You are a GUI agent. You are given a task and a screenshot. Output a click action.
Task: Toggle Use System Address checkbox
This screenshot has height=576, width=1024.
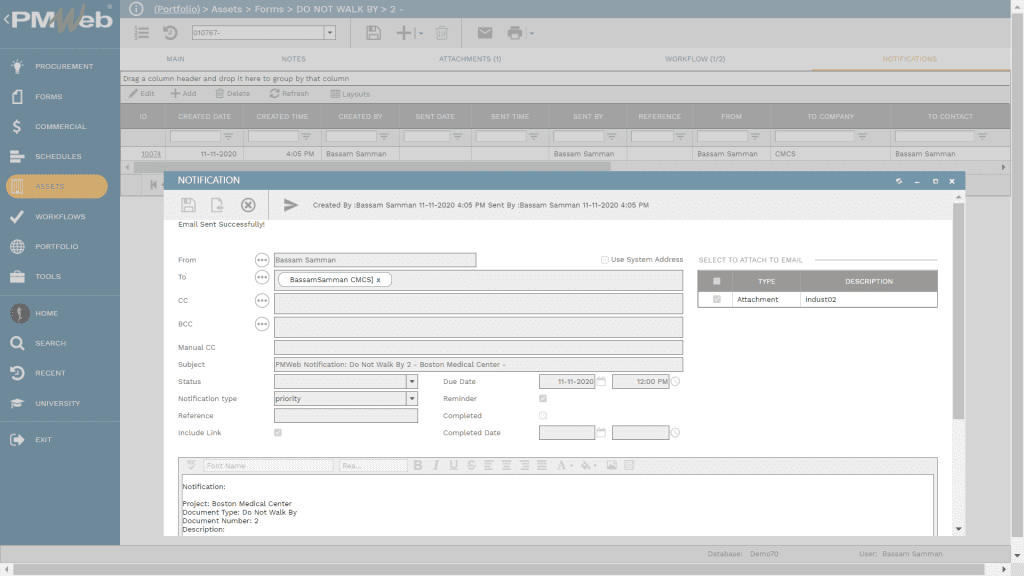click(605, 260)
